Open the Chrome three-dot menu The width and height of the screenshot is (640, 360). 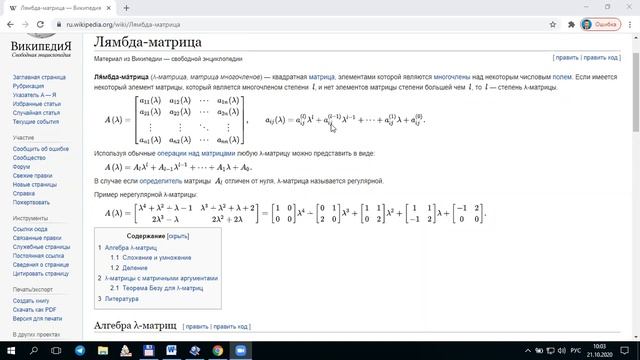(630, 24)
